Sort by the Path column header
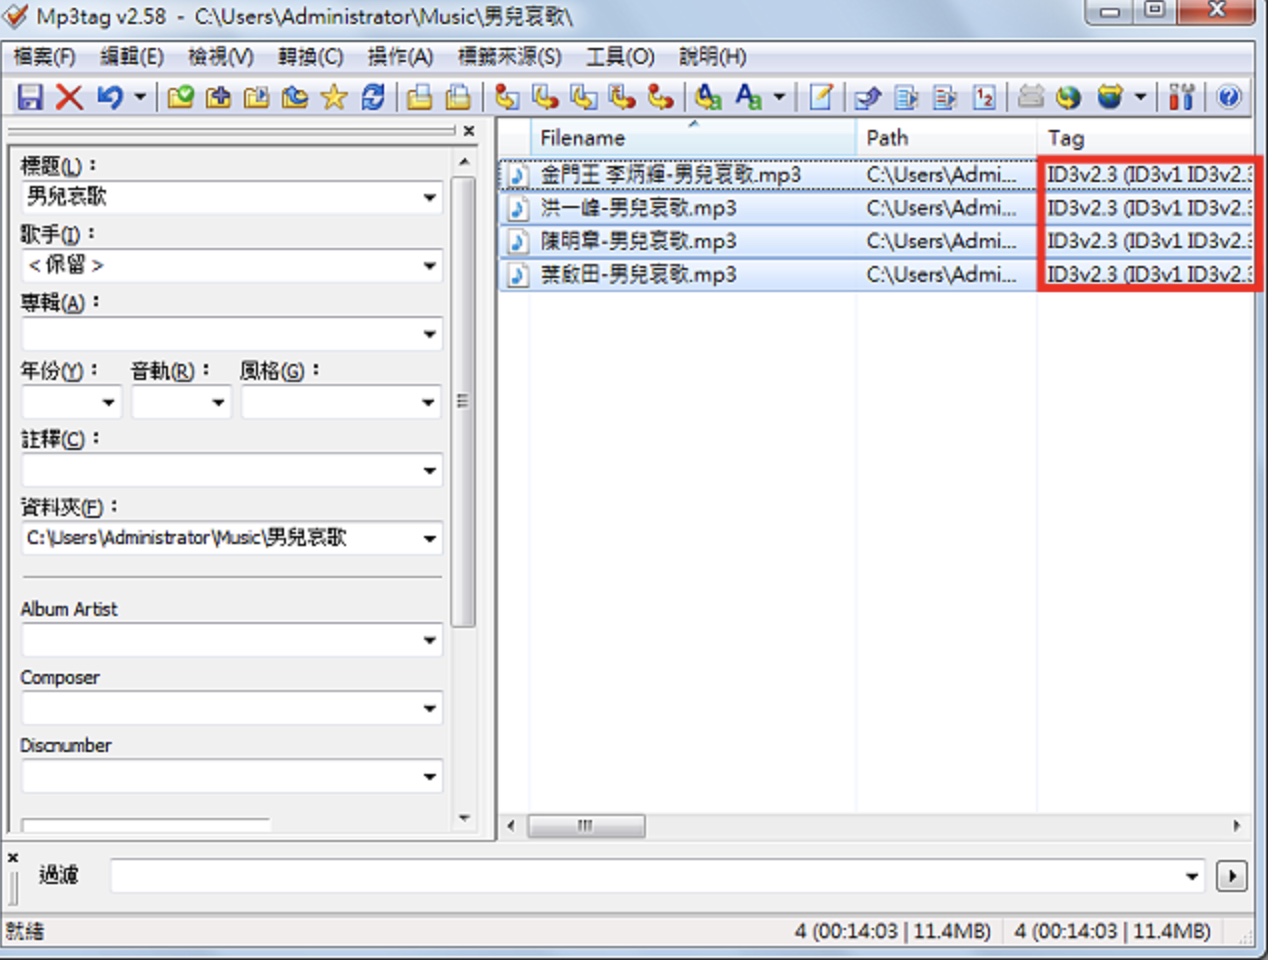 click(946, 138)
